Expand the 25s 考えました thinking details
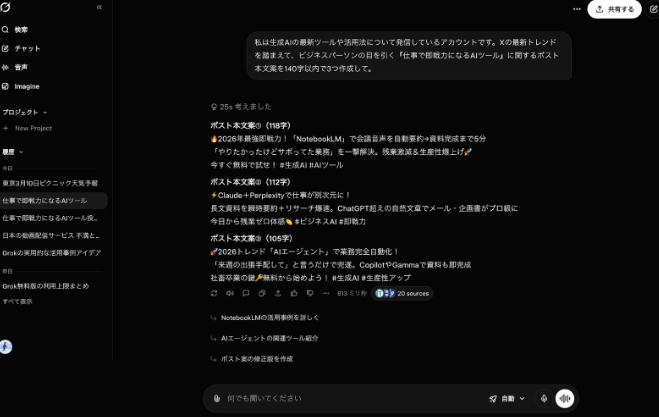 click(x=241, y=107)
